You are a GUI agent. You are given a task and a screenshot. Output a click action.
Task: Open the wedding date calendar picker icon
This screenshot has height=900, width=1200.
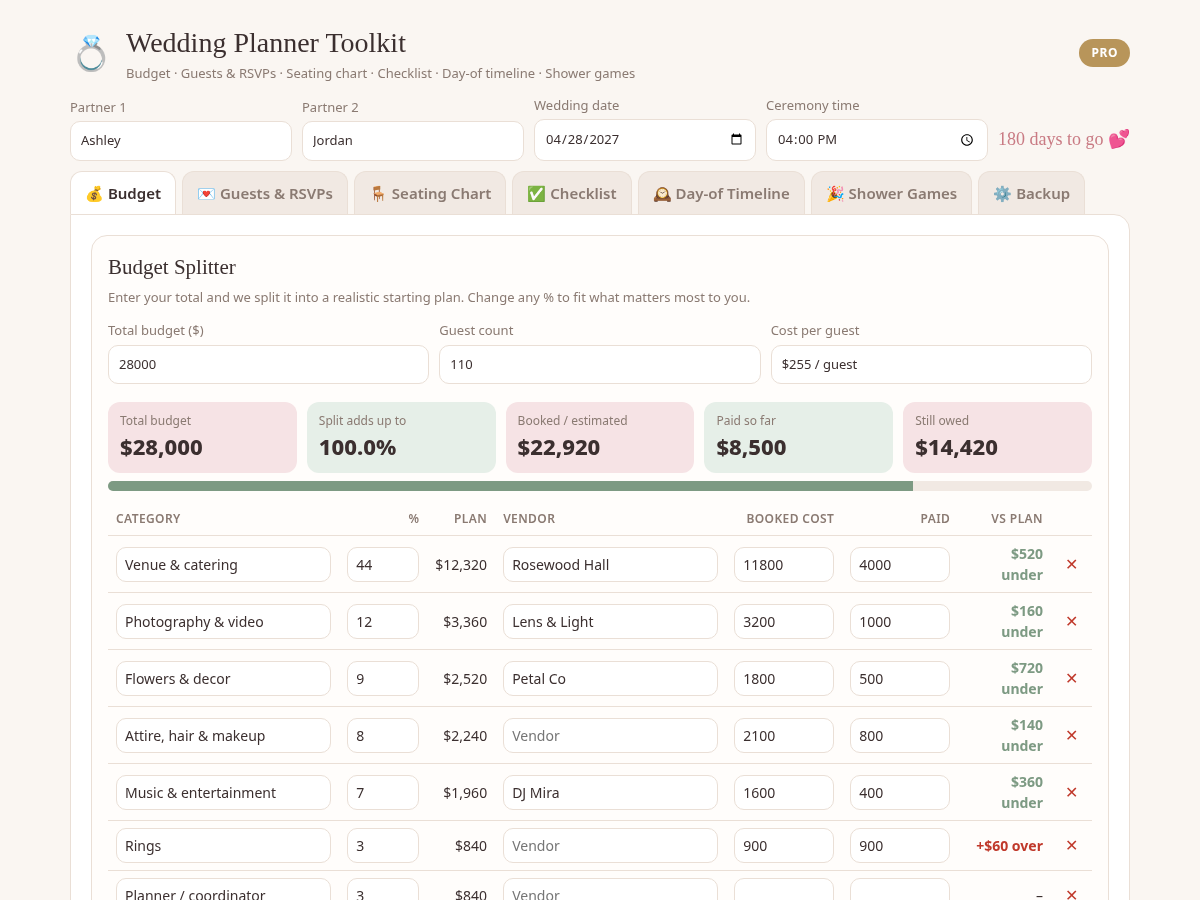coord(736,140)
